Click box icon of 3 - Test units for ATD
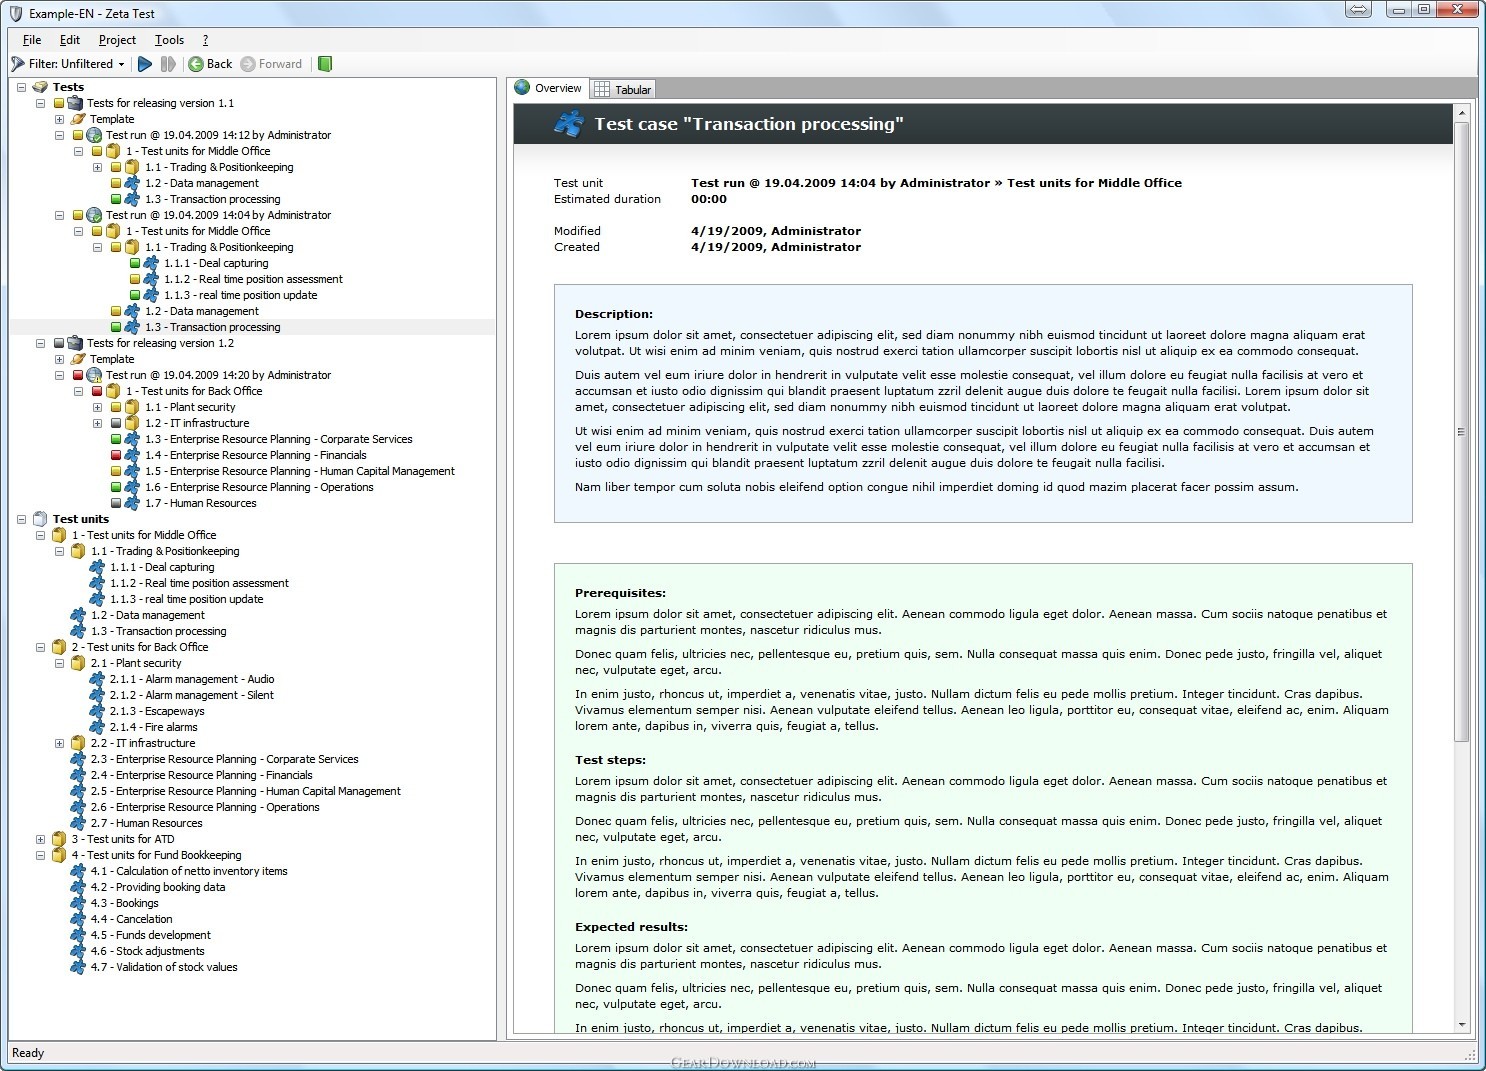The width and height of the screenshot is (1486, 1071). 59,839
